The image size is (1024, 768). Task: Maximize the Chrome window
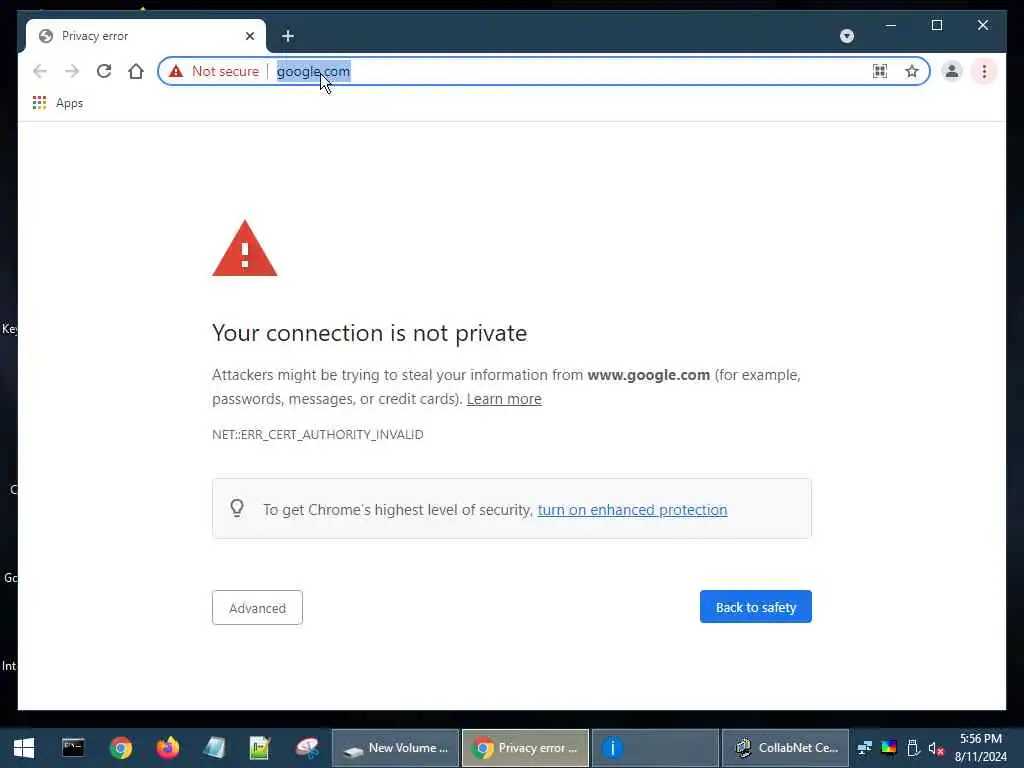click(936, 25)
